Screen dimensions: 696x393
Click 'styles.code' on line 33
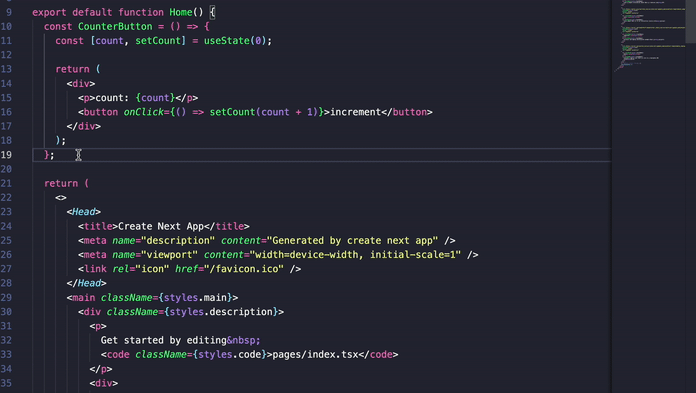(229, 354)
